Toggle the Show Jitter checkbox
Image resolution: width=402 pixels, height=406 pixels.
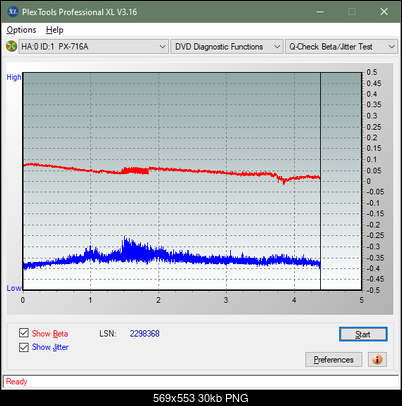(x=24, y=347)
